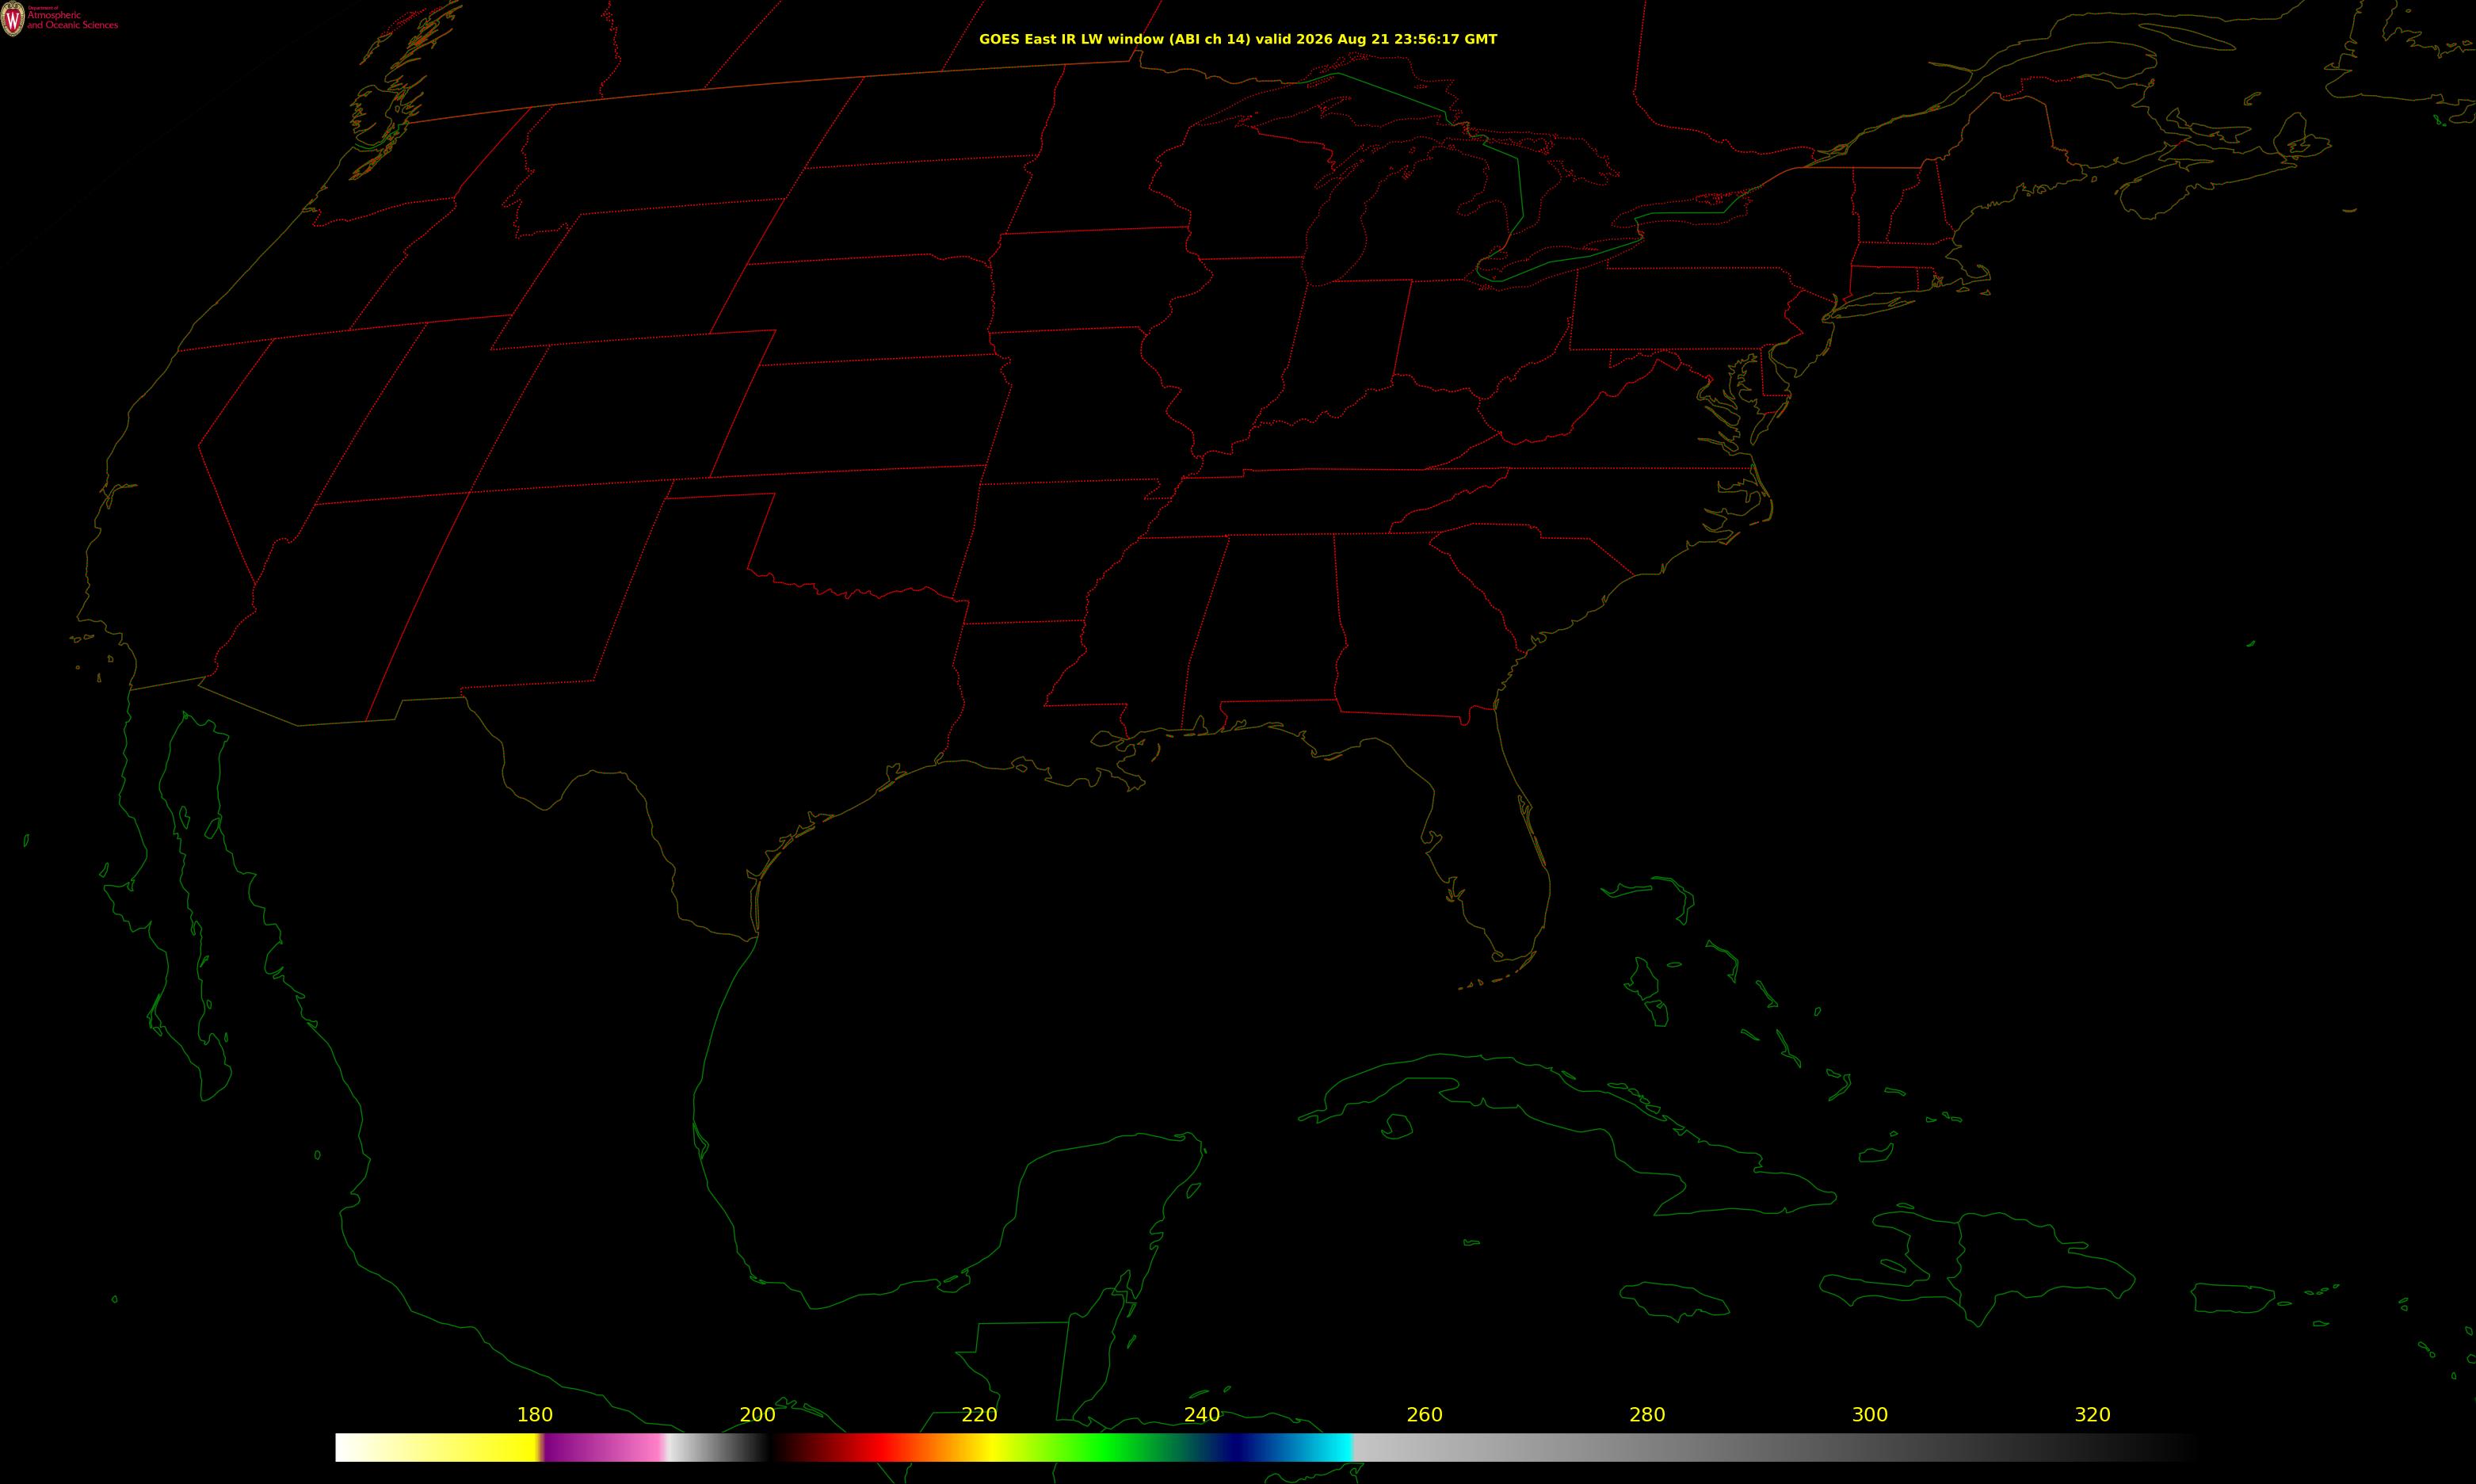The height and width of the screenshot is (1484, 2476).
Task: Click the UW crest logo icon
Action: pyautogui.click(x=13, y=18)
